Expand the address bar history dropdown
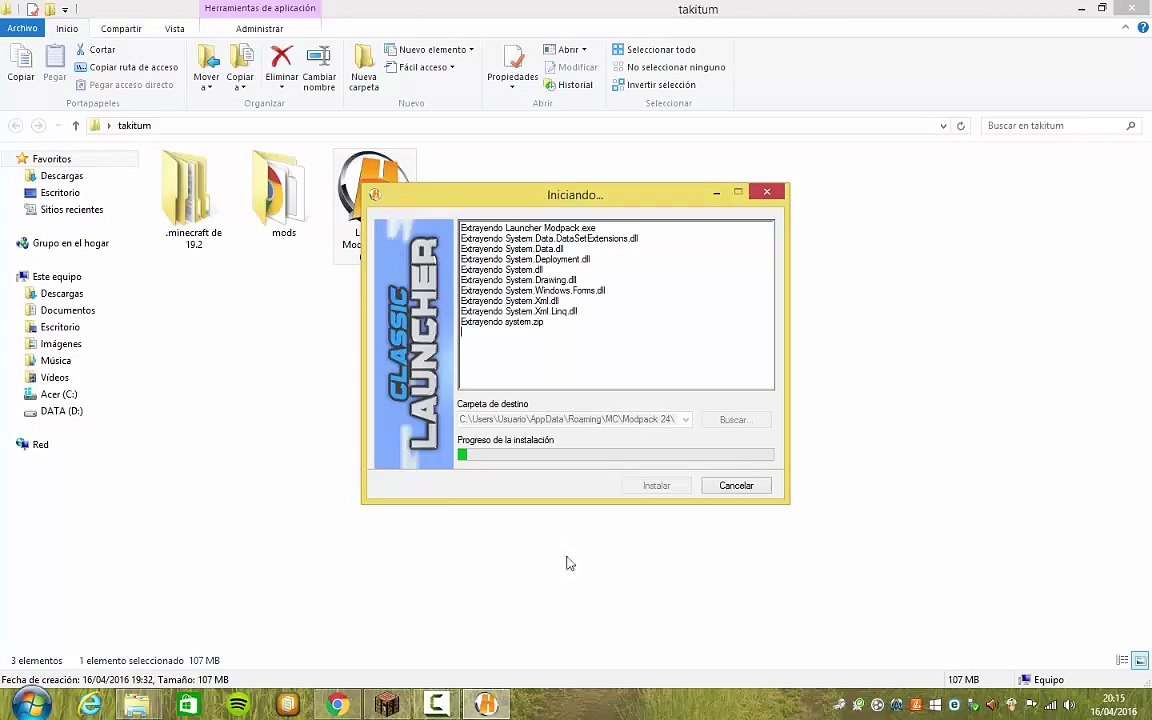1152x720 pixels. click(943, 126)
